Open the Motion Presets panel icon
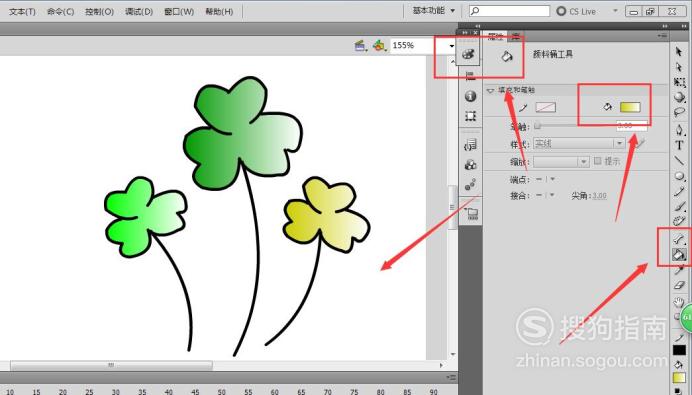 click(x=471, y=184)
